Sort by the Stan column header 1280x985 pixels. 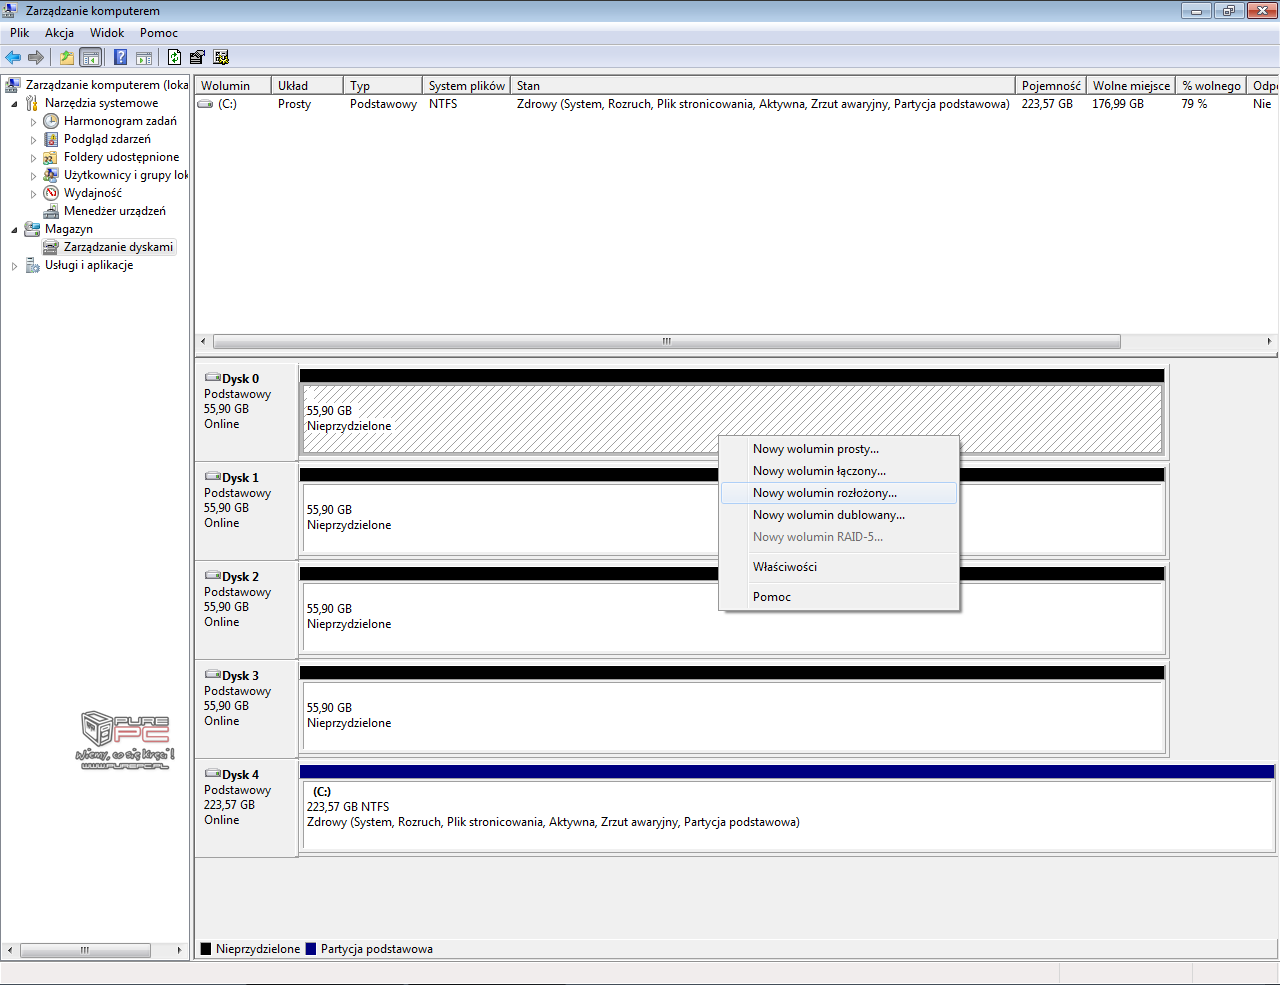point(763,86)
